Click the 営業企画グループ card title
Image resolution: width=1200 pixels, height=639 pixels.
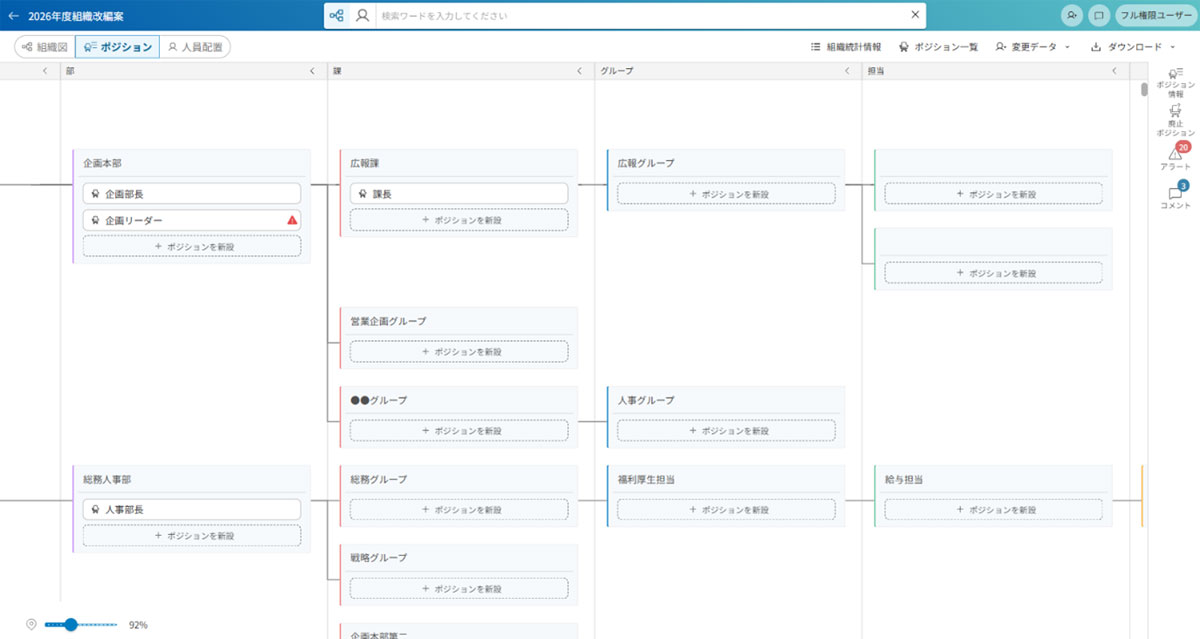(388, 321)
